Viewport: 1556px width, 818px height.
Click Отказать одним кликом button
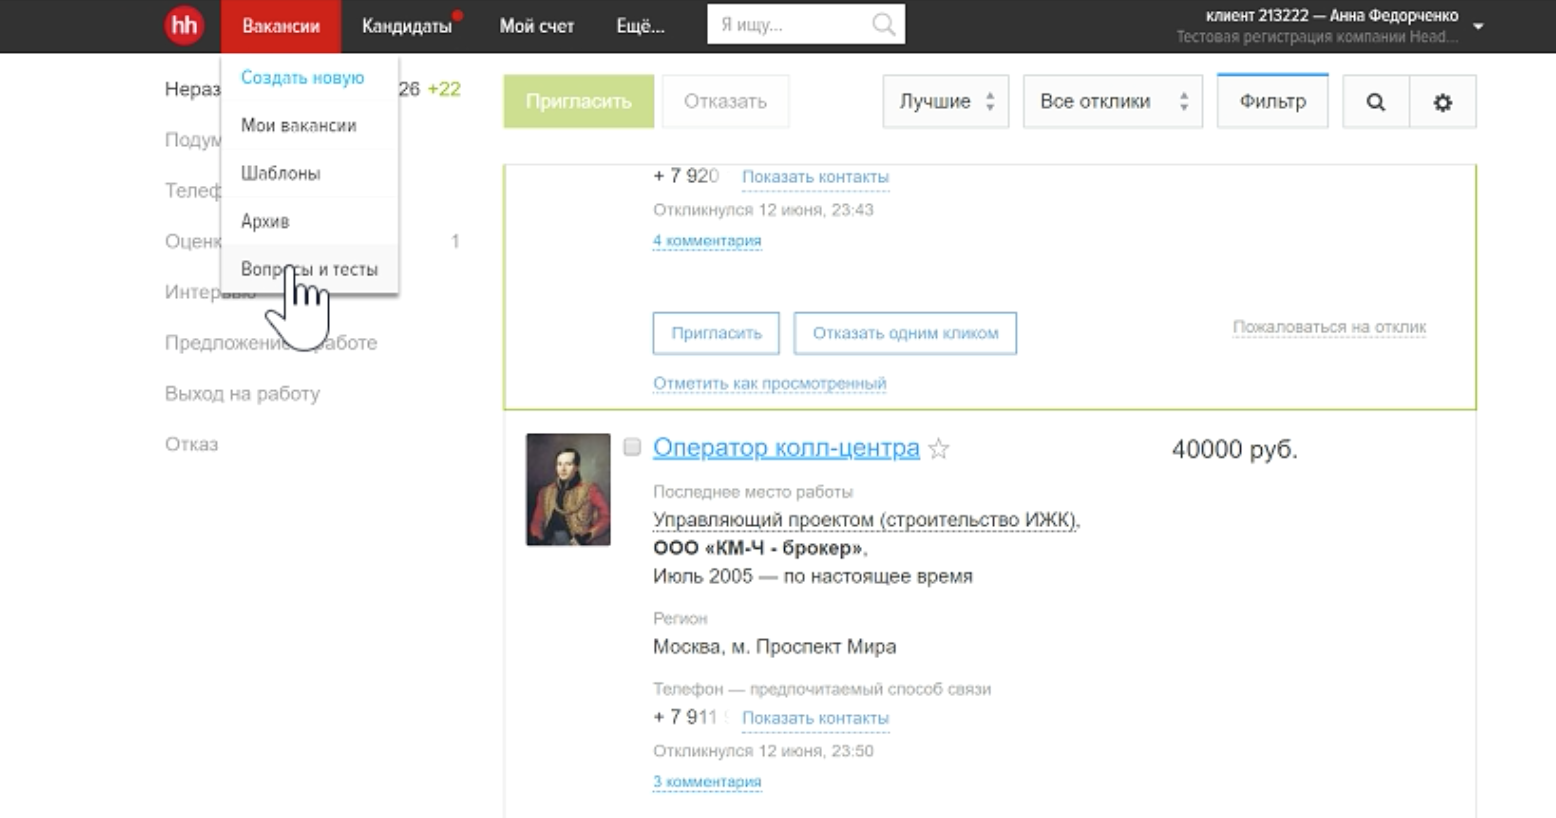[904, 333]
